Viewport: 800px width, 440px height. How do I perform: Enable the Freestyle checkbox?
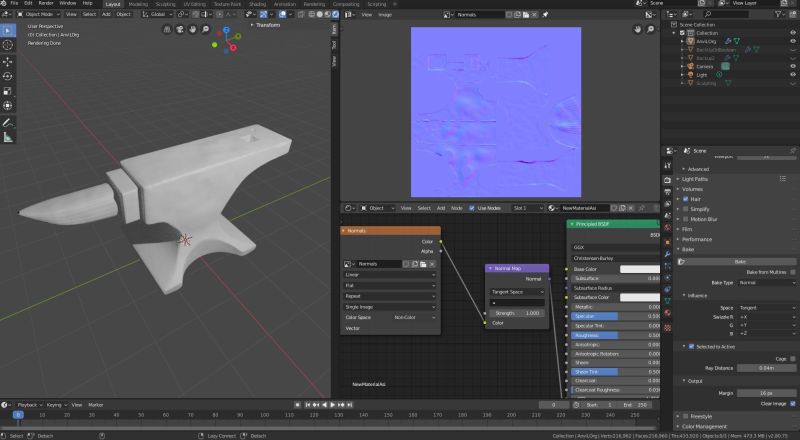(x=686, y=417)
